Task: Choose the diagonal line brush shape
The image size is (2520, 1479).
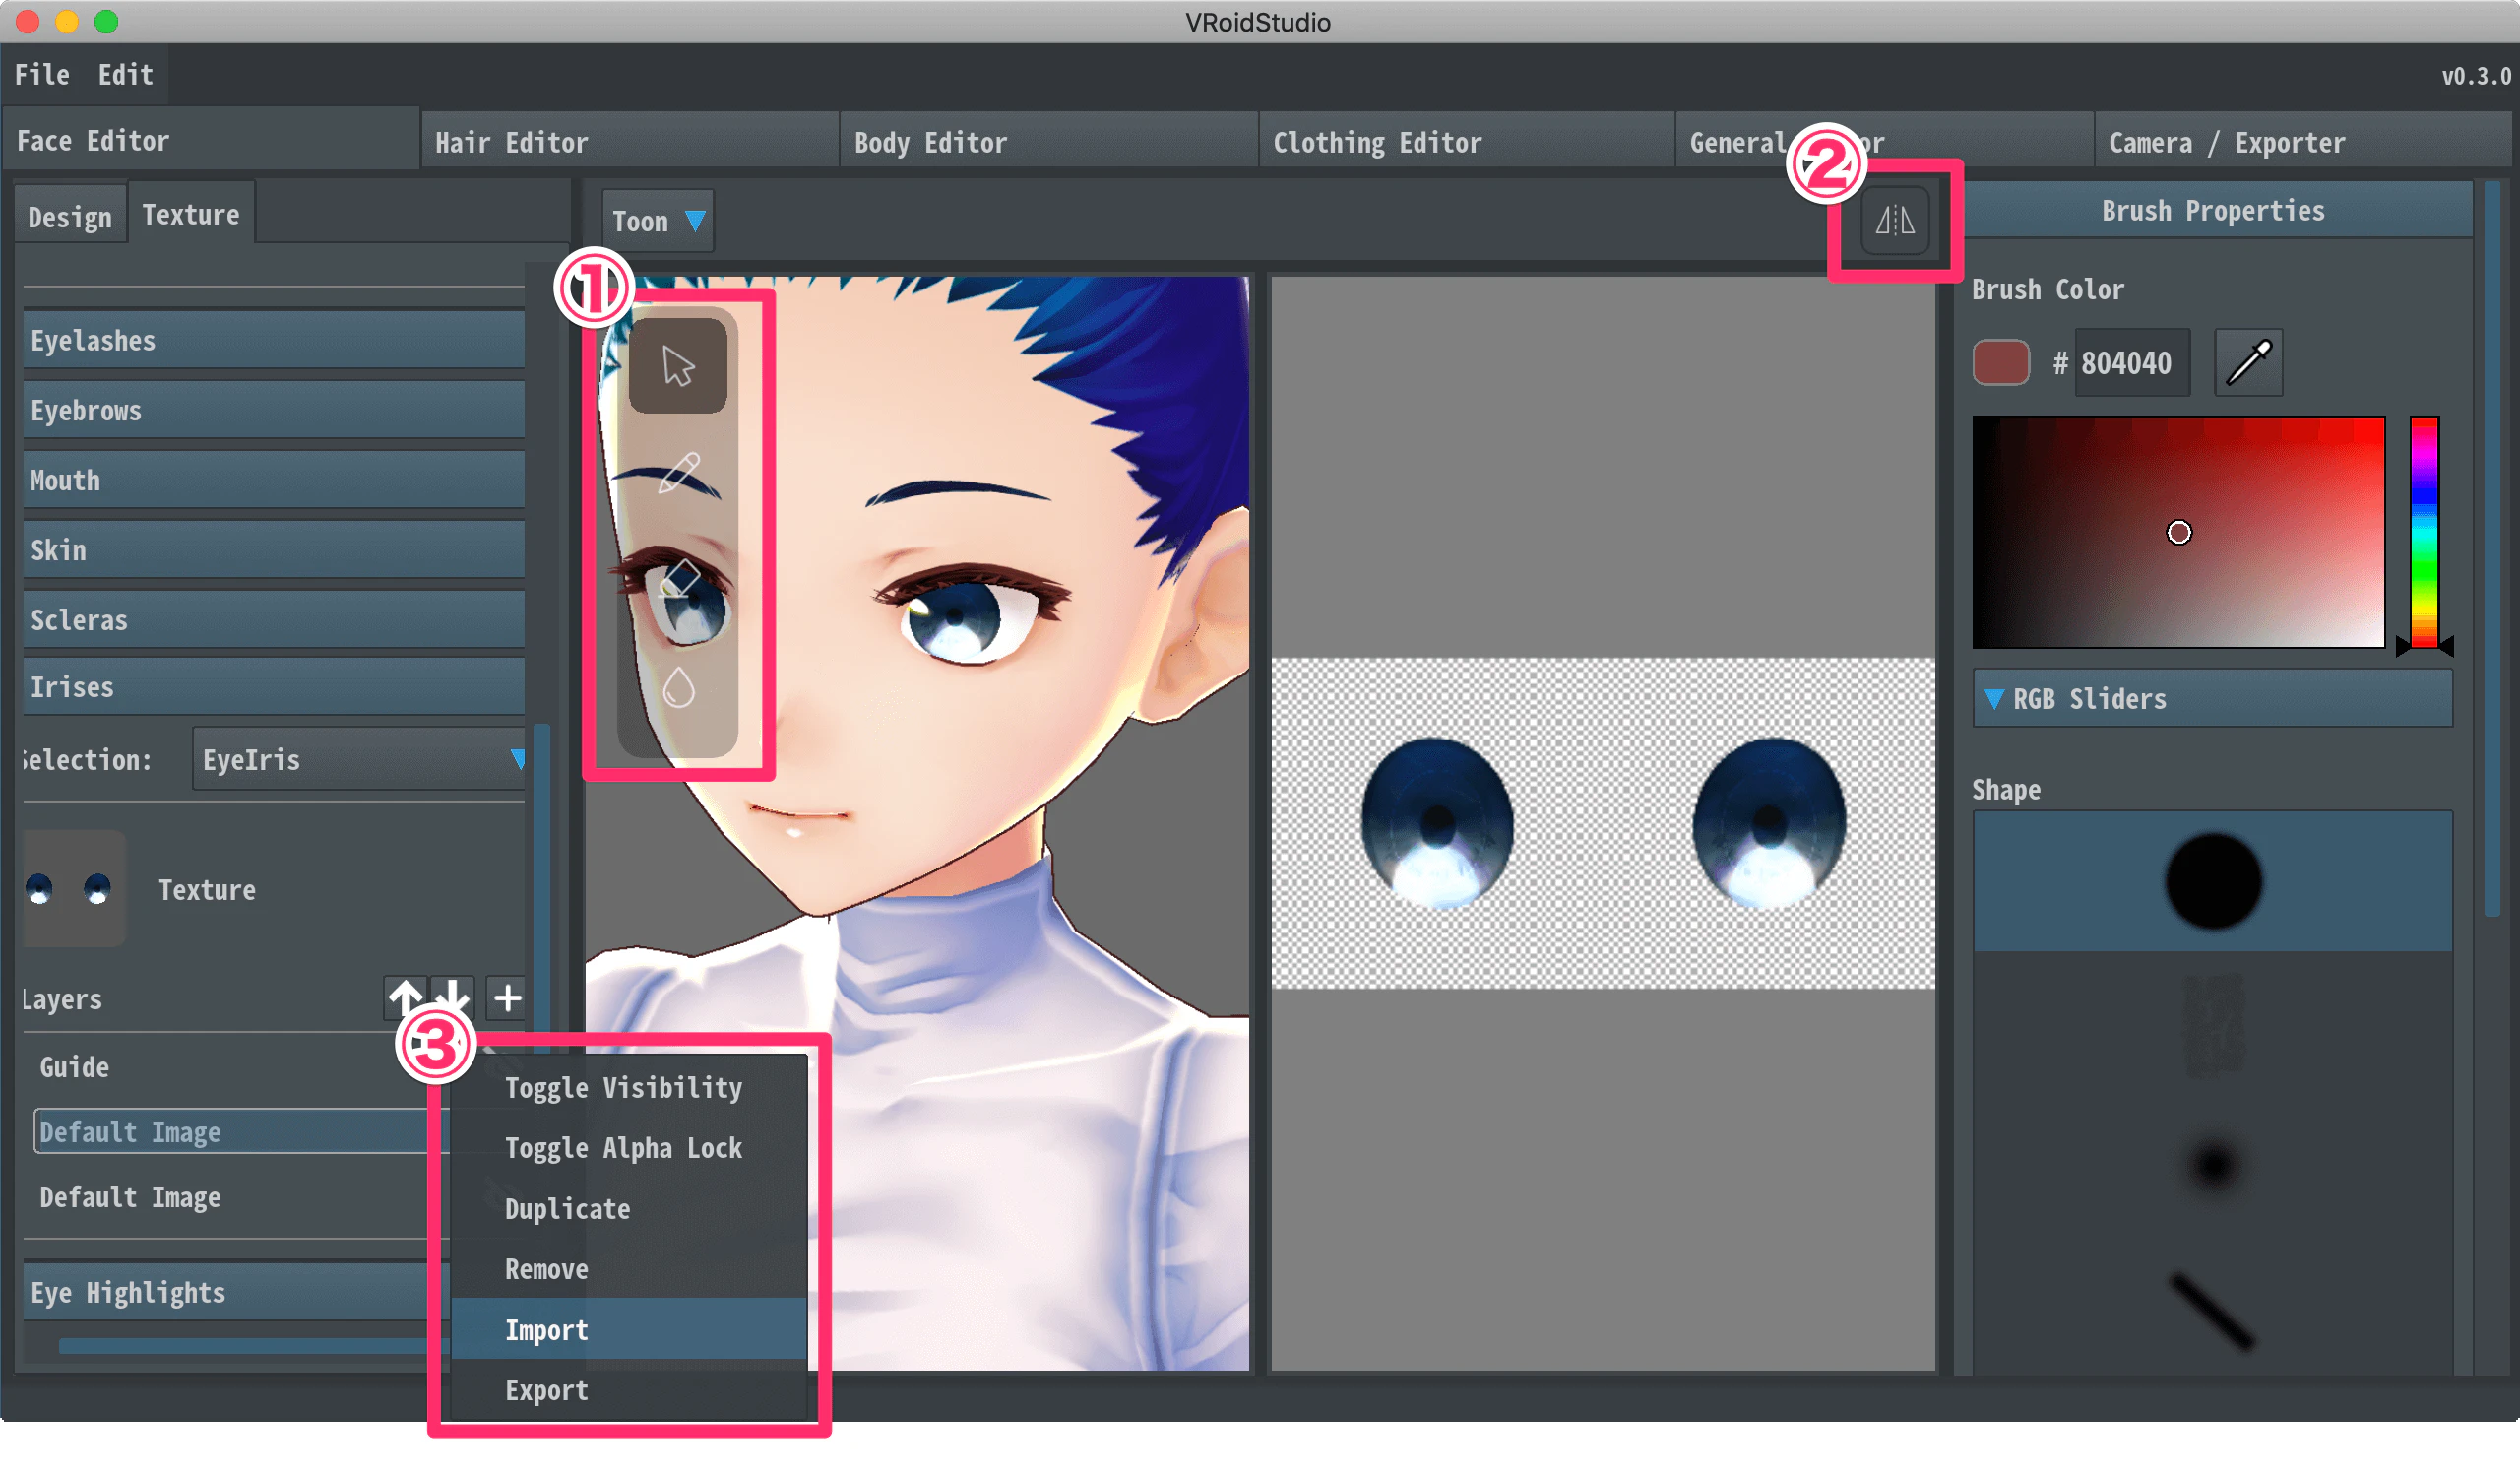Action: click(2213, 1312)
